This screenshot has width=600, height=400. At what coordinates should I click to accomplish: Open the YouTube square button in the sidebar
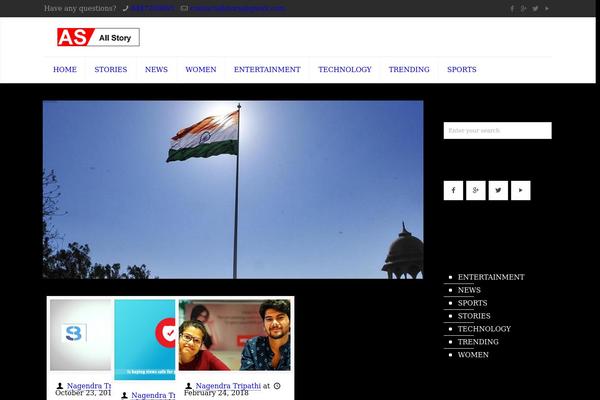521,190
